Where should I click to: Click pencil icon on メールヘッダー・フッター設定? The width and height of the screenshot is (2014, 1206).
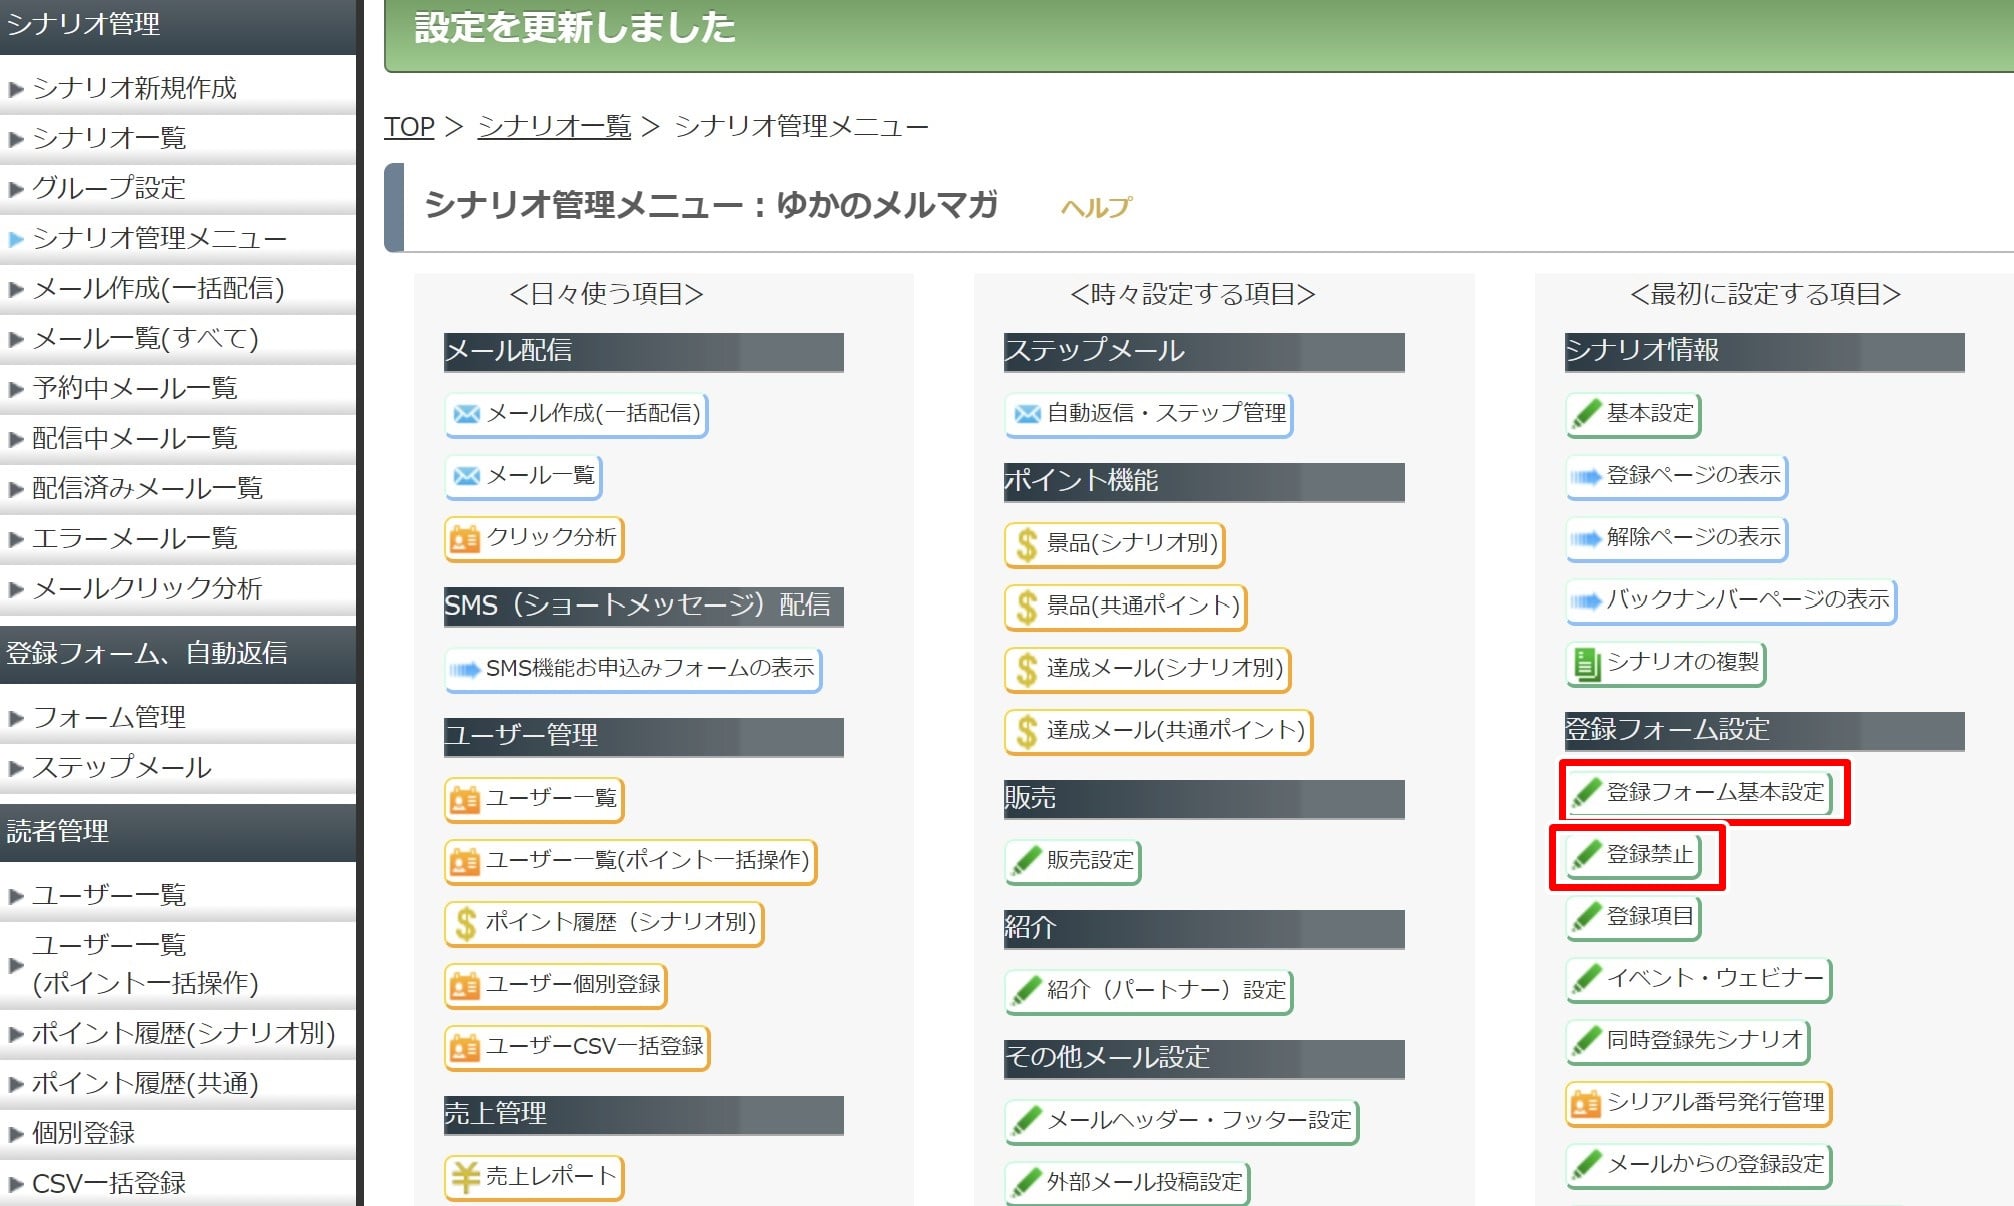point(1026,1120)
